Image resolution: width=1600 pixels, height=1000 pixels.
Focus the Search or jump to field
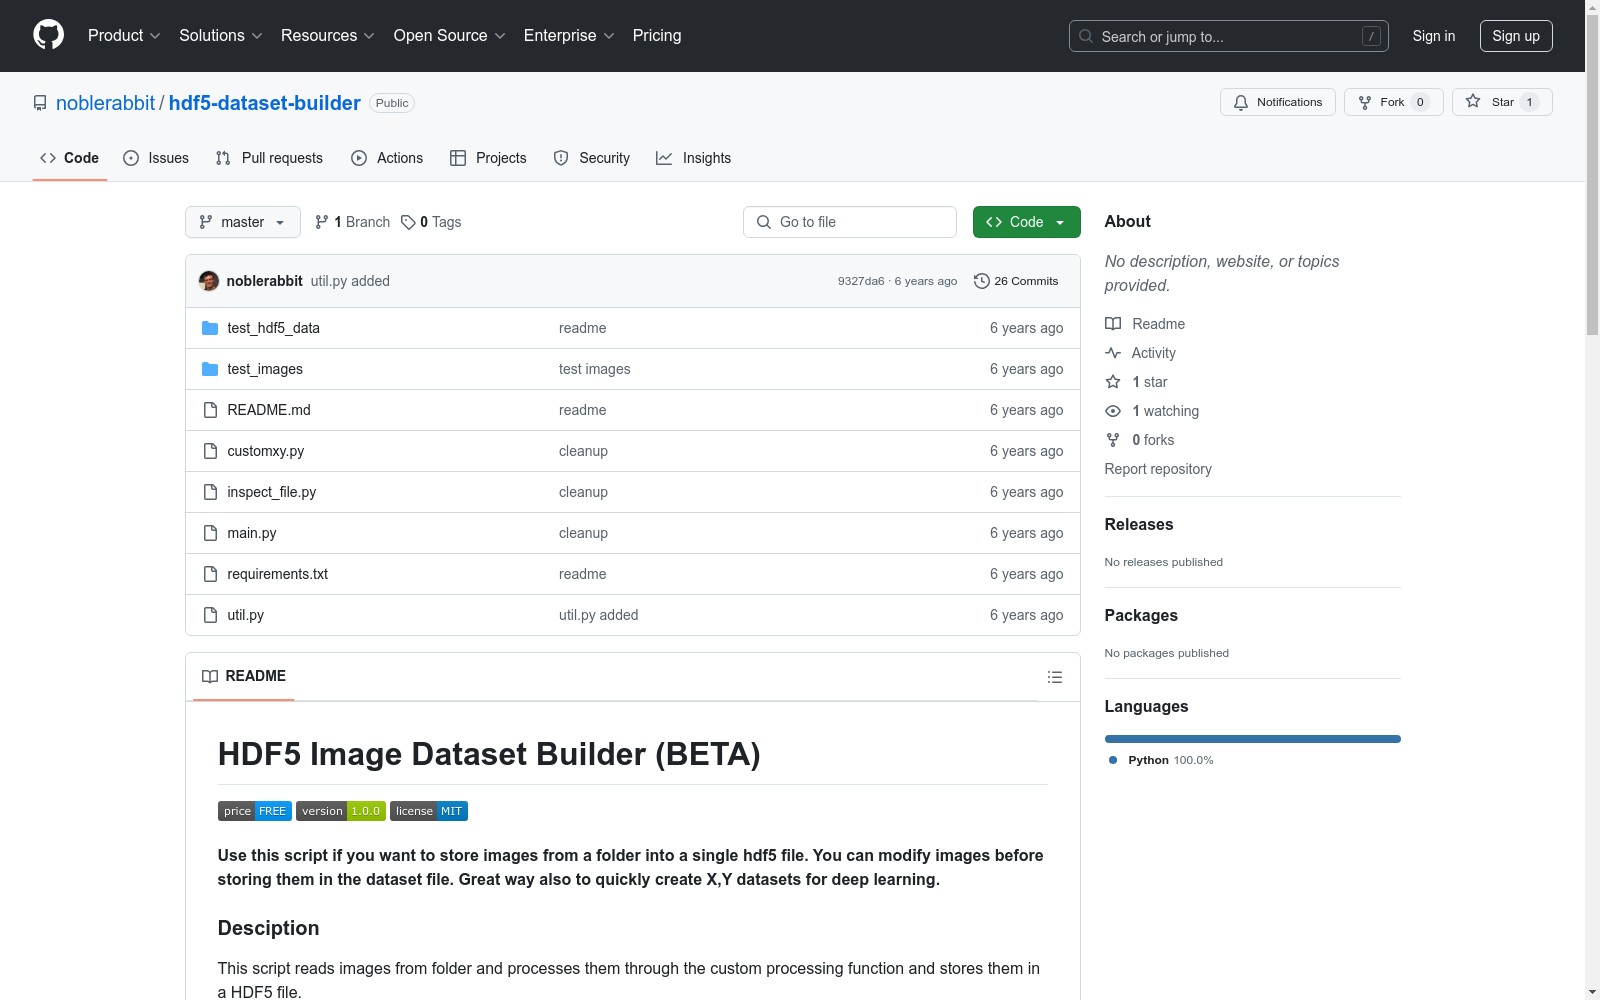click(x=1229, y=36)
